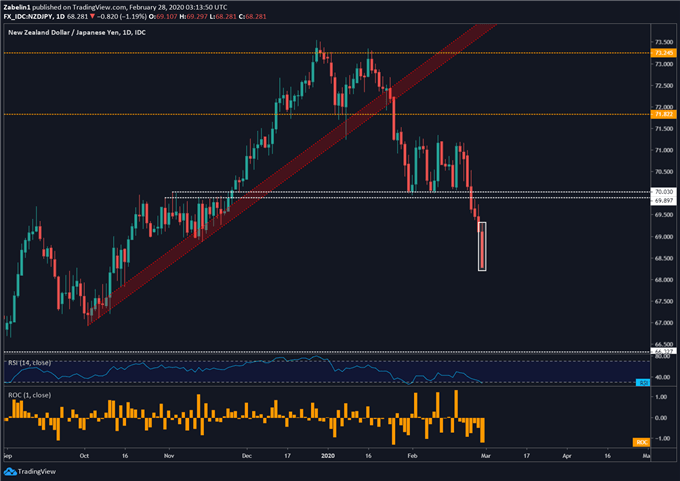
Task: Click the 2020 date label
Action: pyautogui.click(x=328, y=455)
